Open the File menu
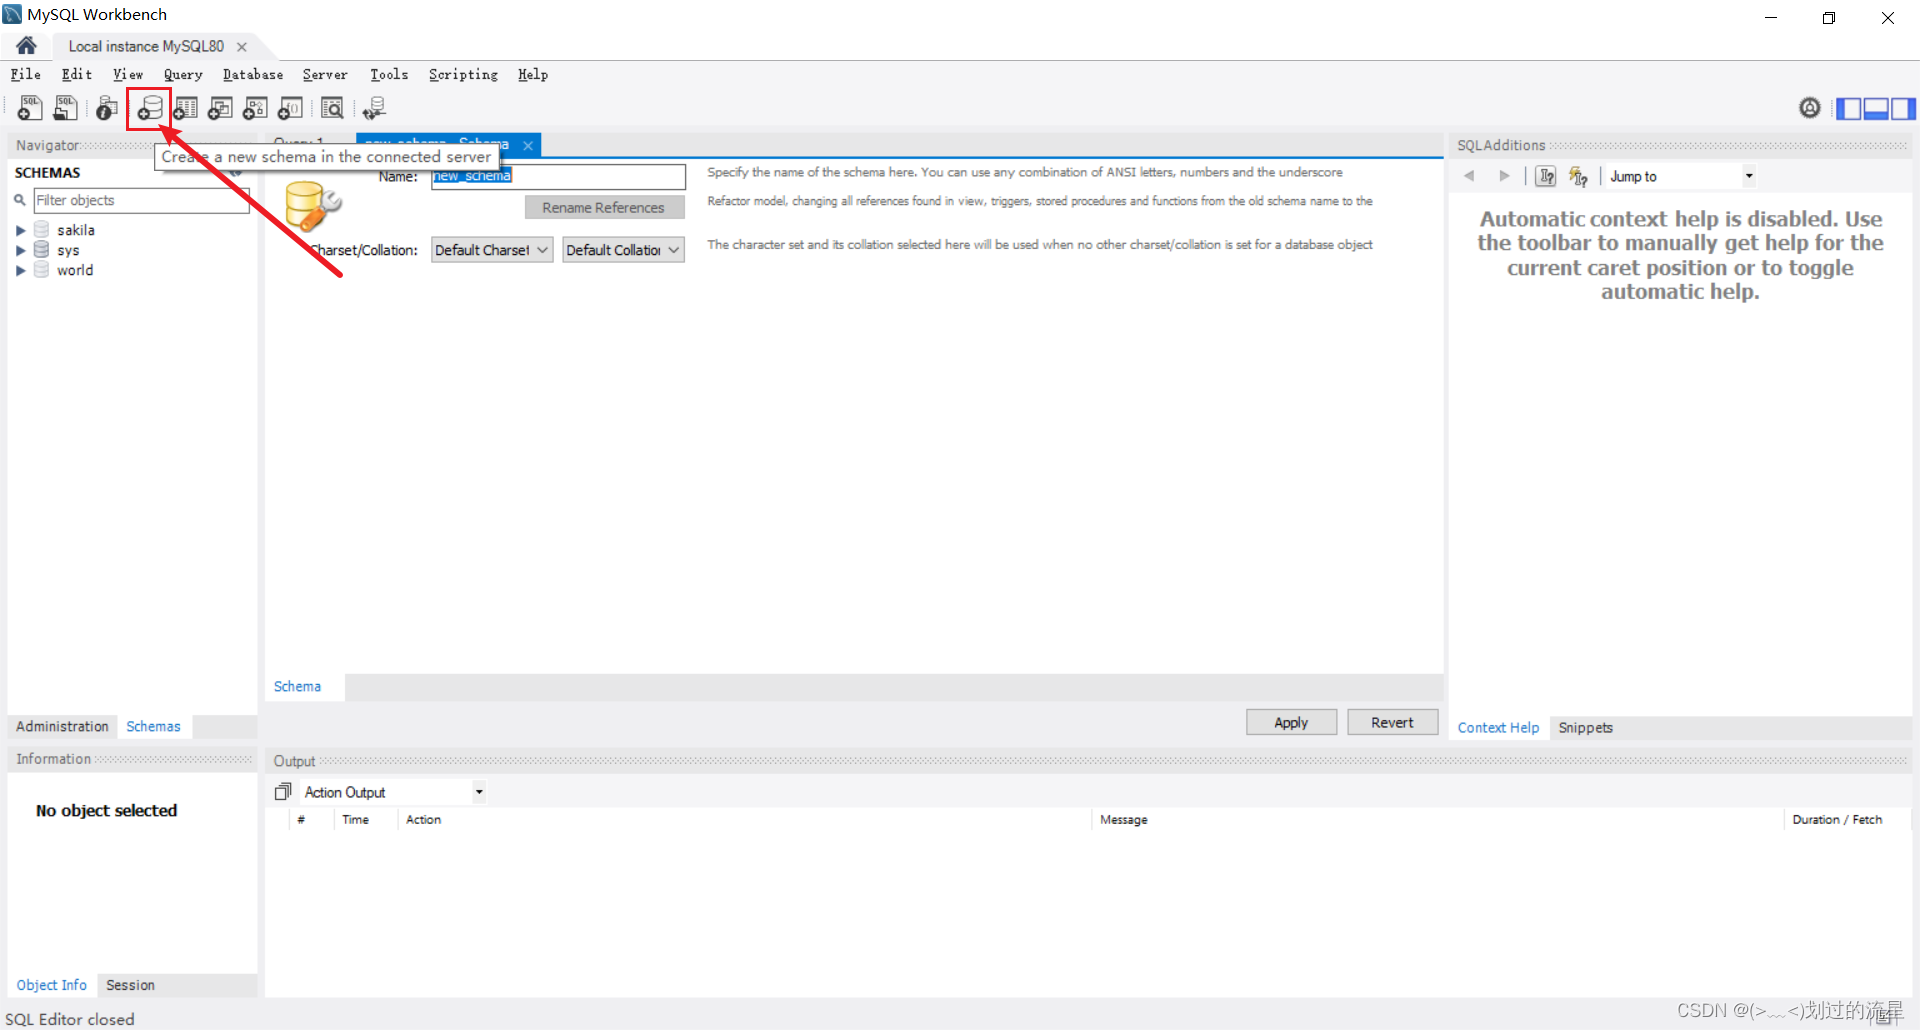1920x1030 pixels. point(26,74)
